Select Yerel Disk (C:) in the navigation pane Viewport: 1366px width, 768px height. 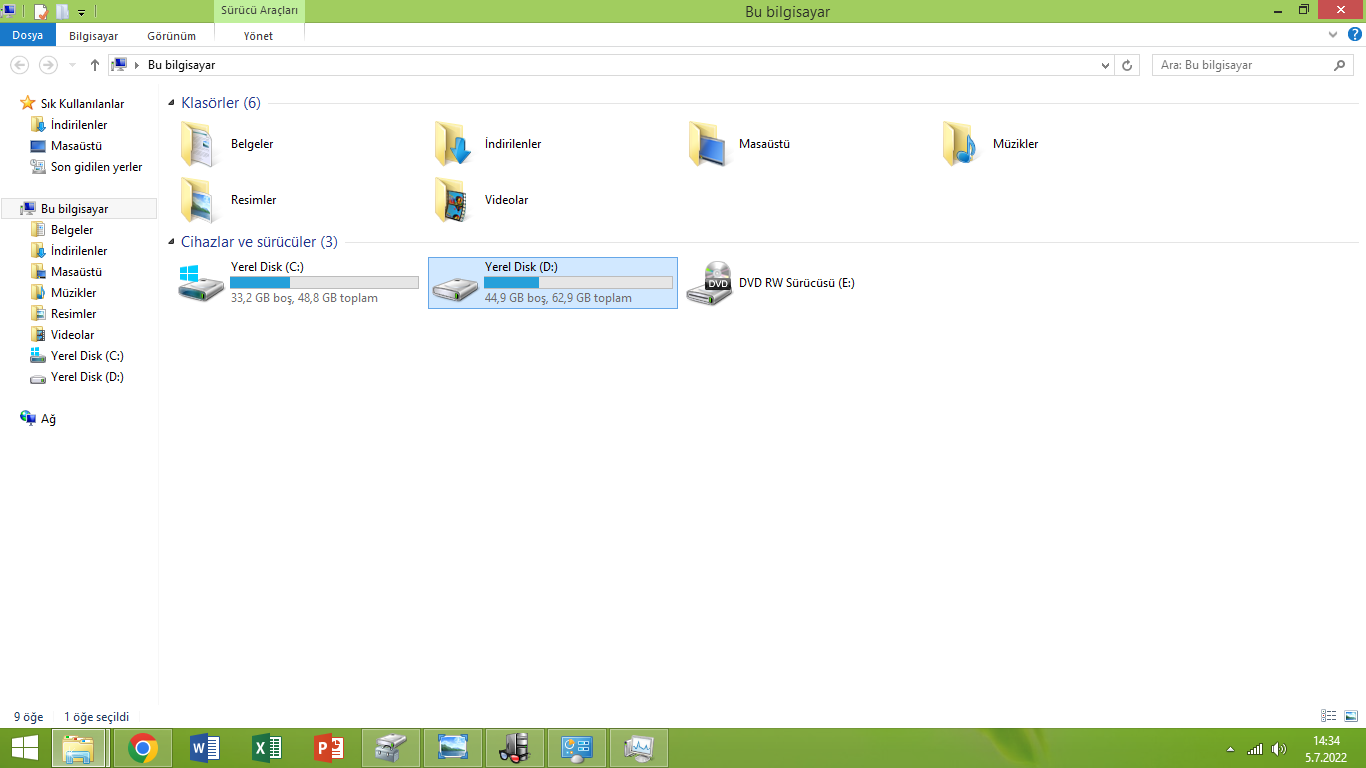pyautogui.click(x=87, y=356)
